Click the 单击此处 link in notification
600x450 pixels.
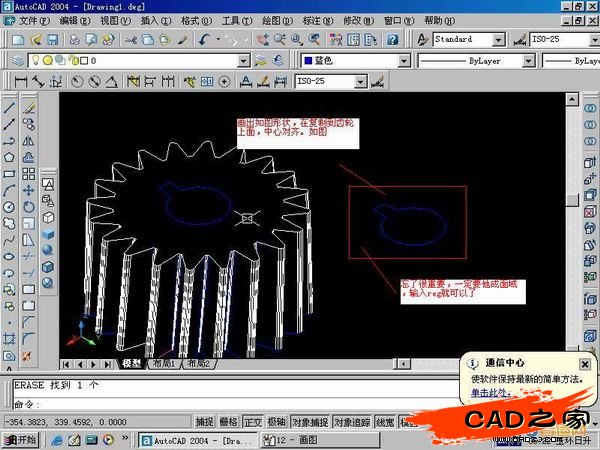click(x=489, y=392)
